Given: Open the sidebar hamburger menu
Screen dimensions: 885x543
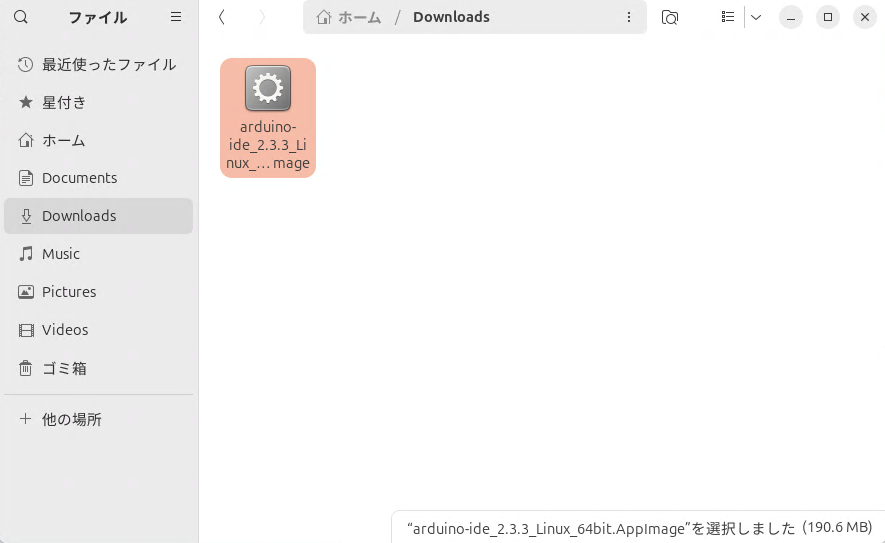Looking at the screenshot, I should [x=176, y=17].
